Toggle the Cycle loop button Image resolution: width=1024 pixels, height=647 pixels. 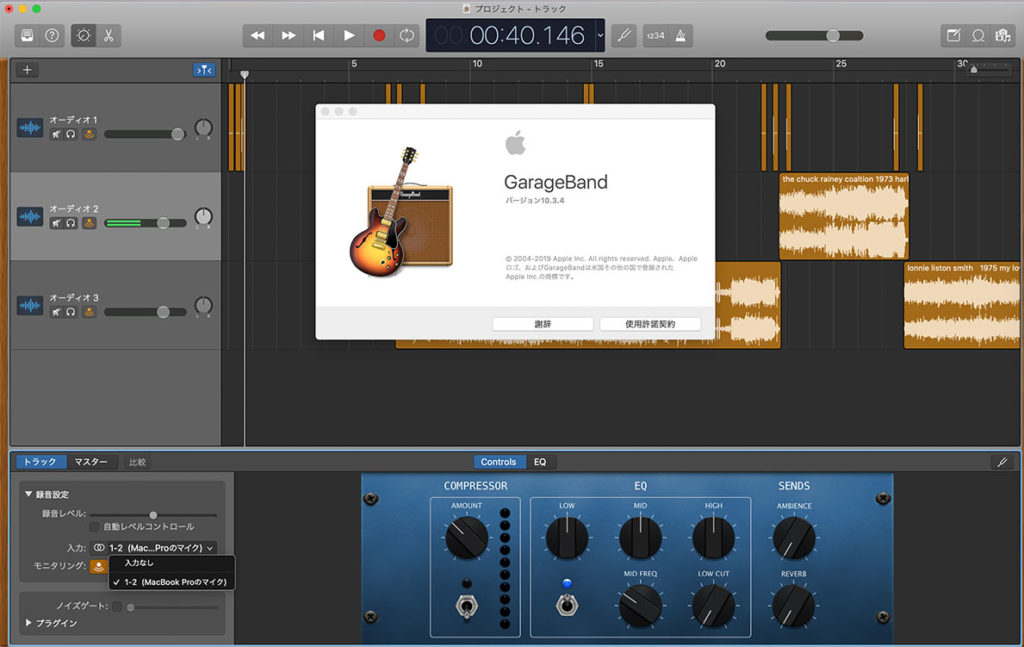(407, 35)
